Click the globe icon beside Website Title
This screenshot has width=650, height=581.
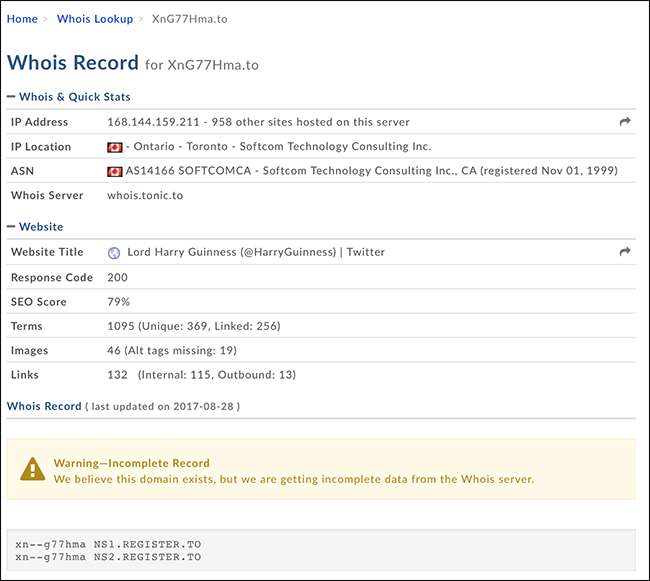pos(114,253)
